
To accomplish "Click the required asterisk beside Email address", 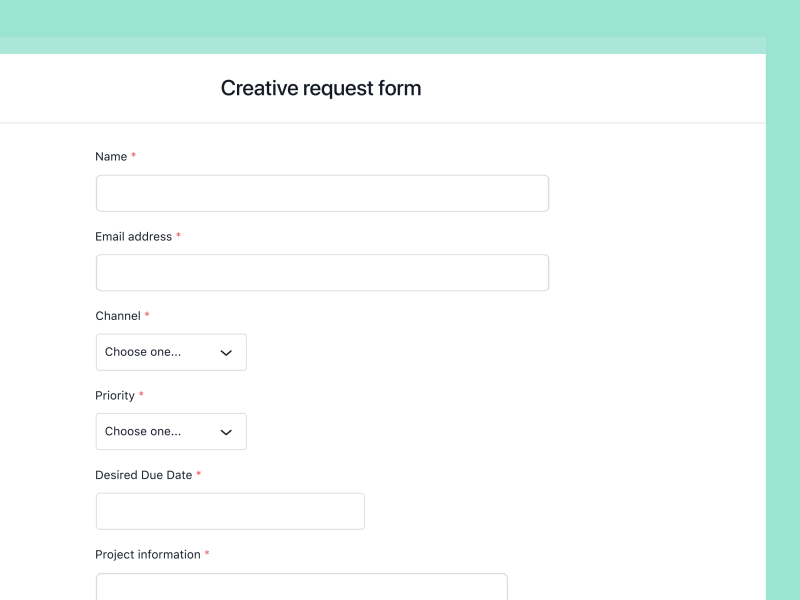I will [178, 236].
